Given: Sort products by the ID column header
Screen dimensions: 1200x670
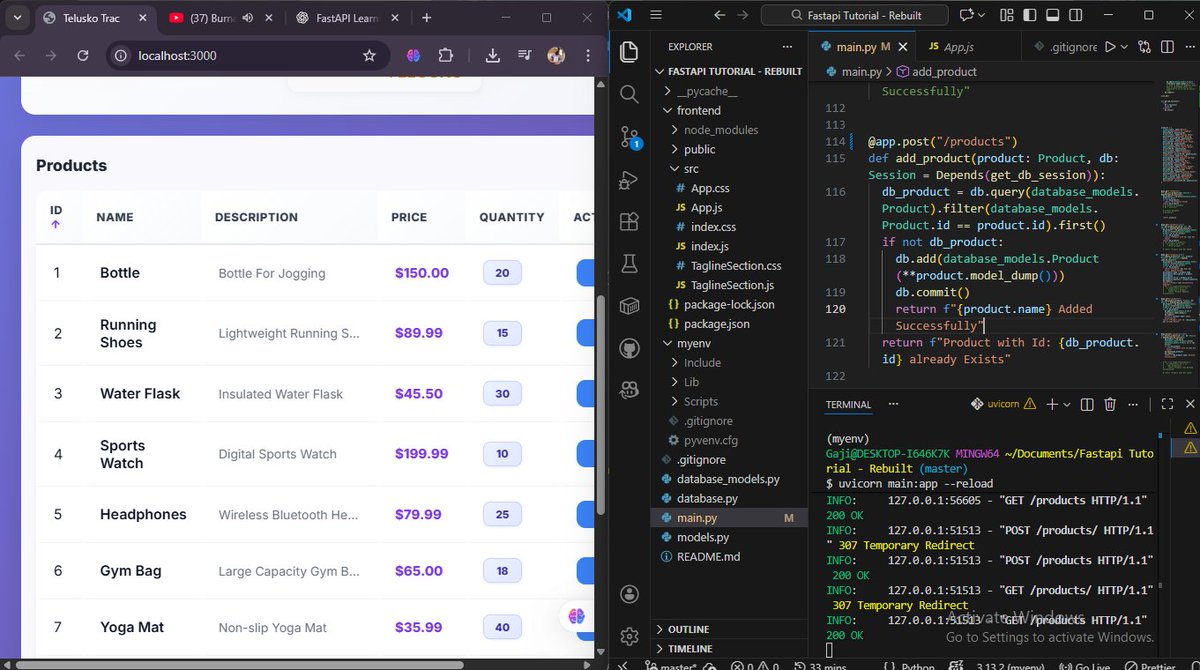Looking at the screenshot, I should tap(56, 216).
